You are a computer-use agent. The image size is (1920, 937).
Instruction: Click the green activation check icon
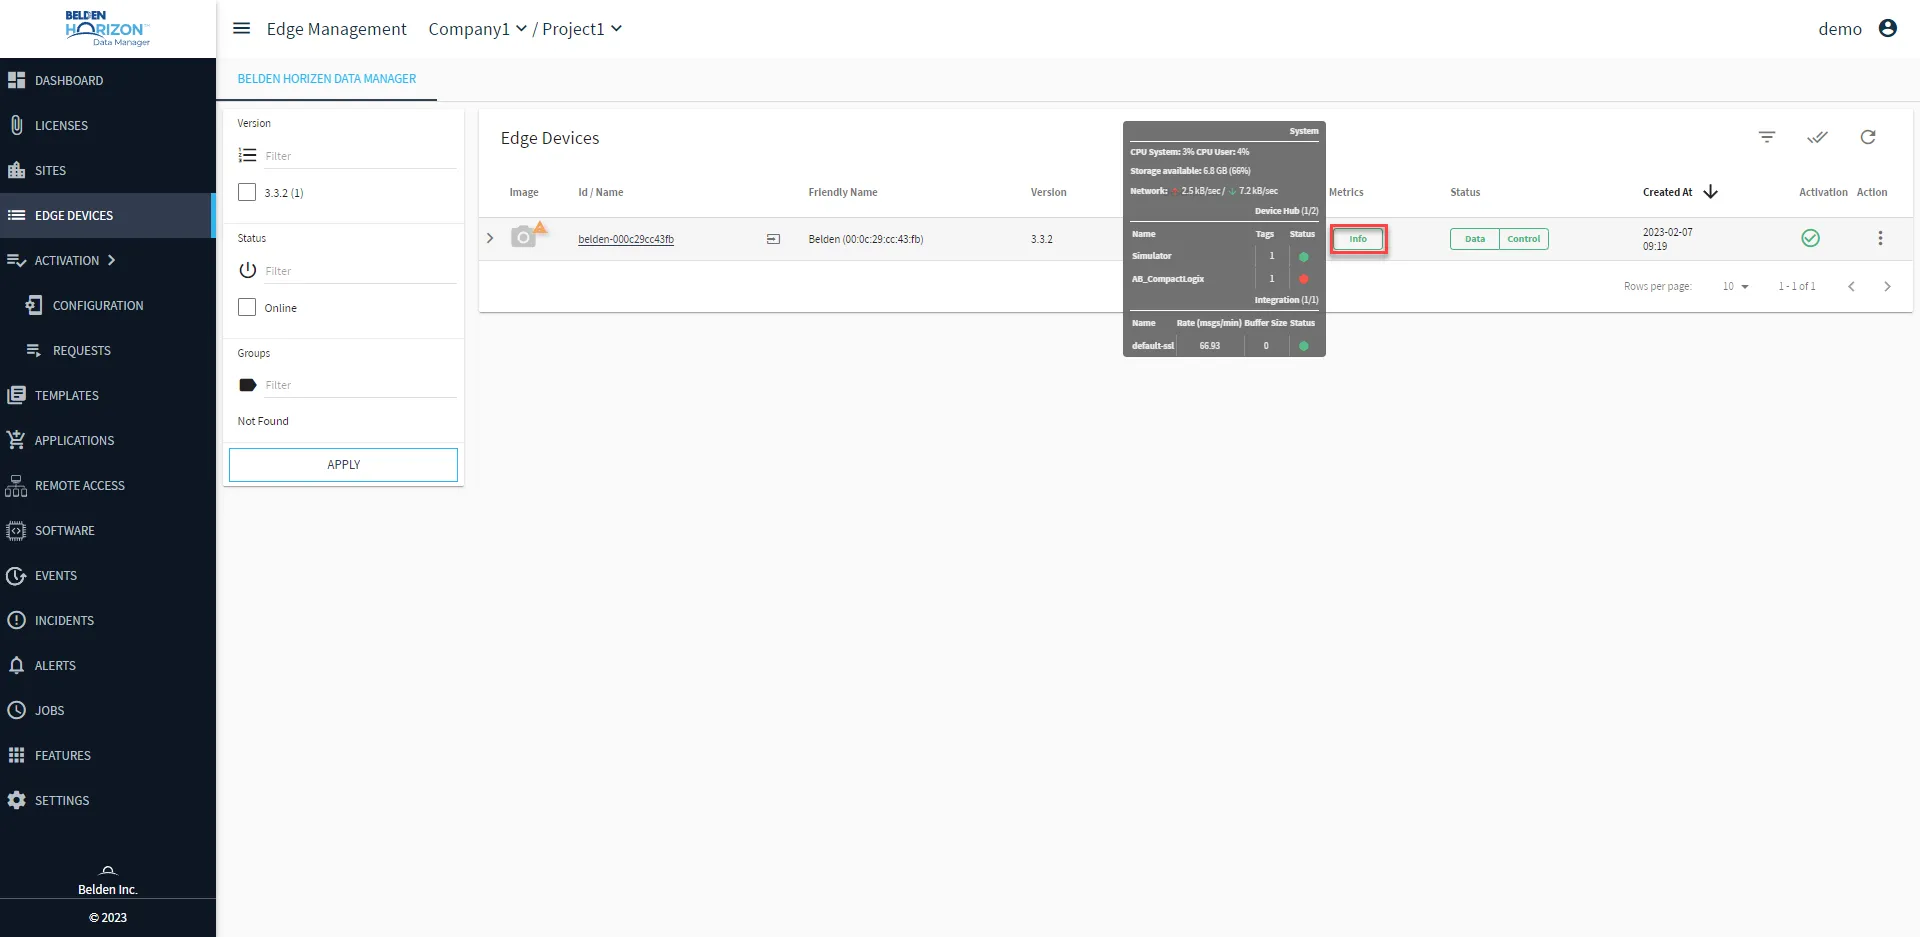click(x=1810, y=238)
